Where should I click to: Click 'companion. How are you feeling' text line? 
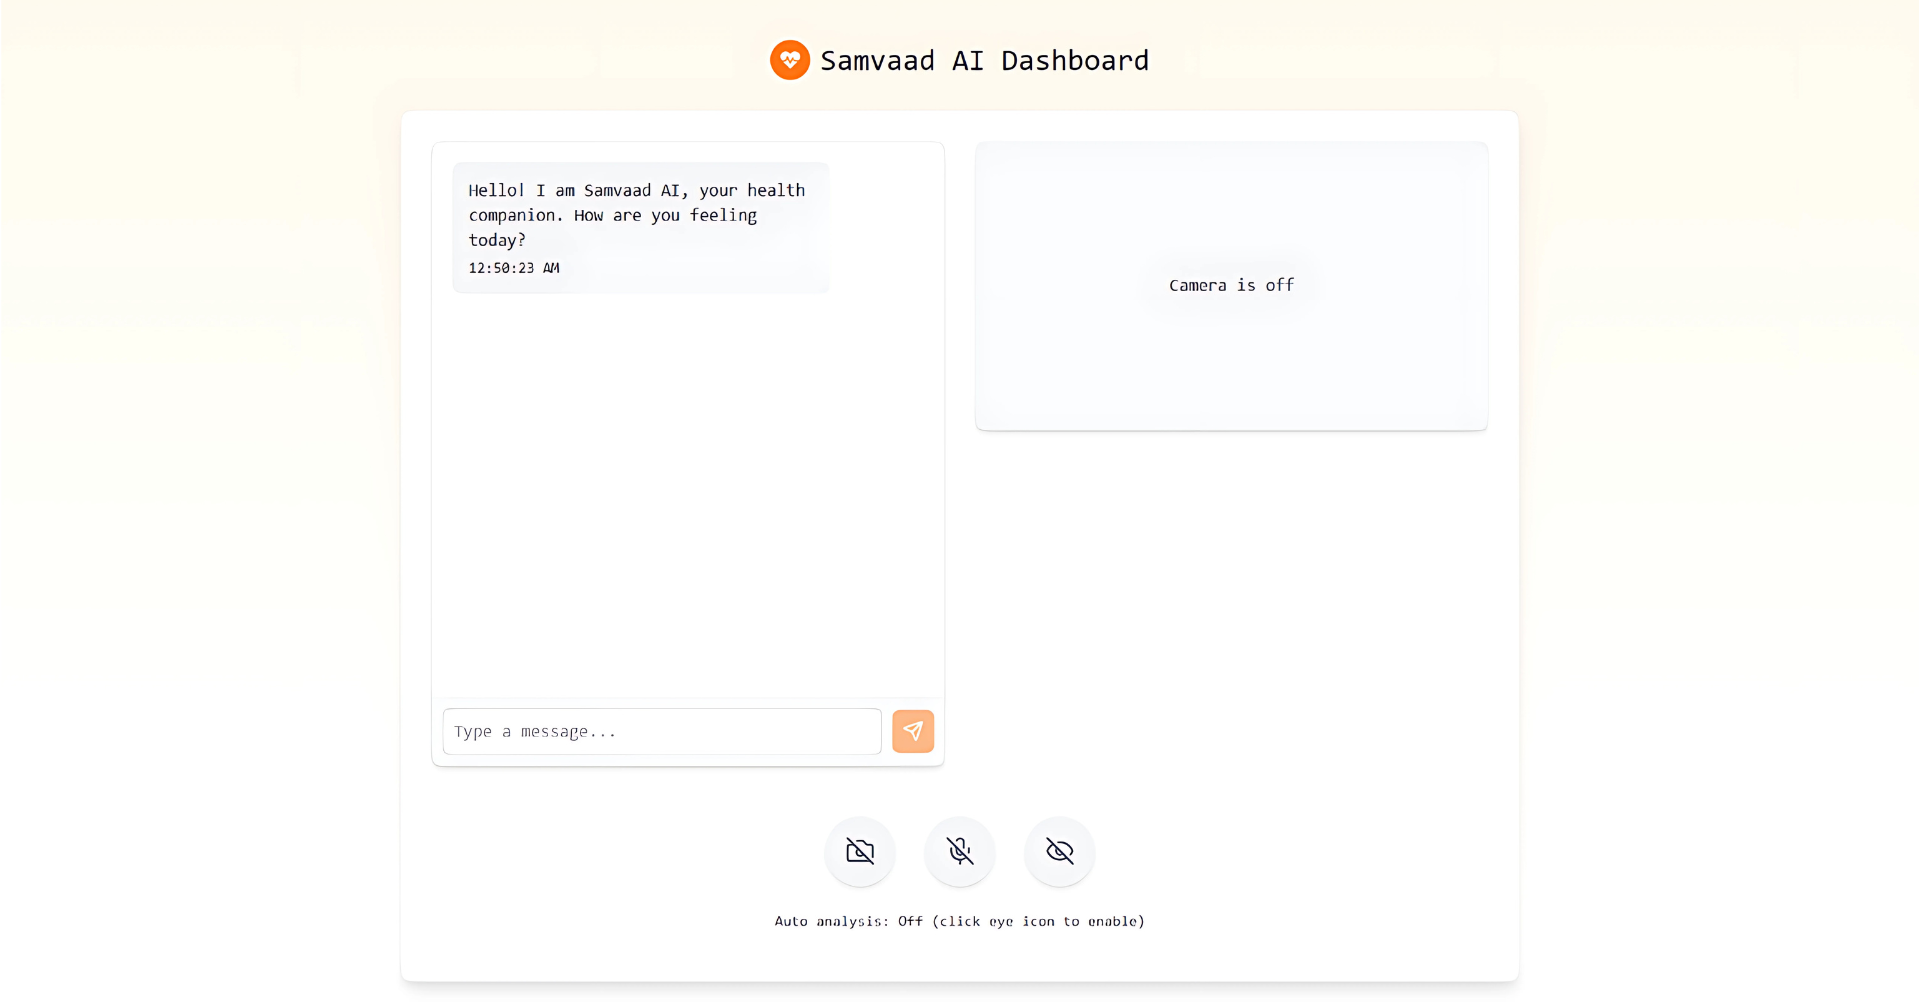click(x=612, y=215)
